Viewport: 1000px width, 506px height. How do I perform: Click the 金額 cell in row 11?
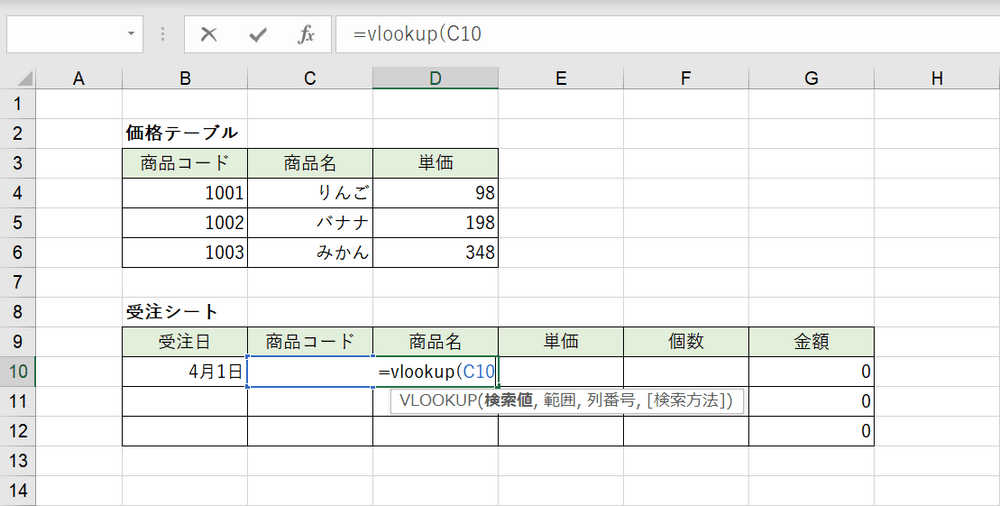[811, 401]
